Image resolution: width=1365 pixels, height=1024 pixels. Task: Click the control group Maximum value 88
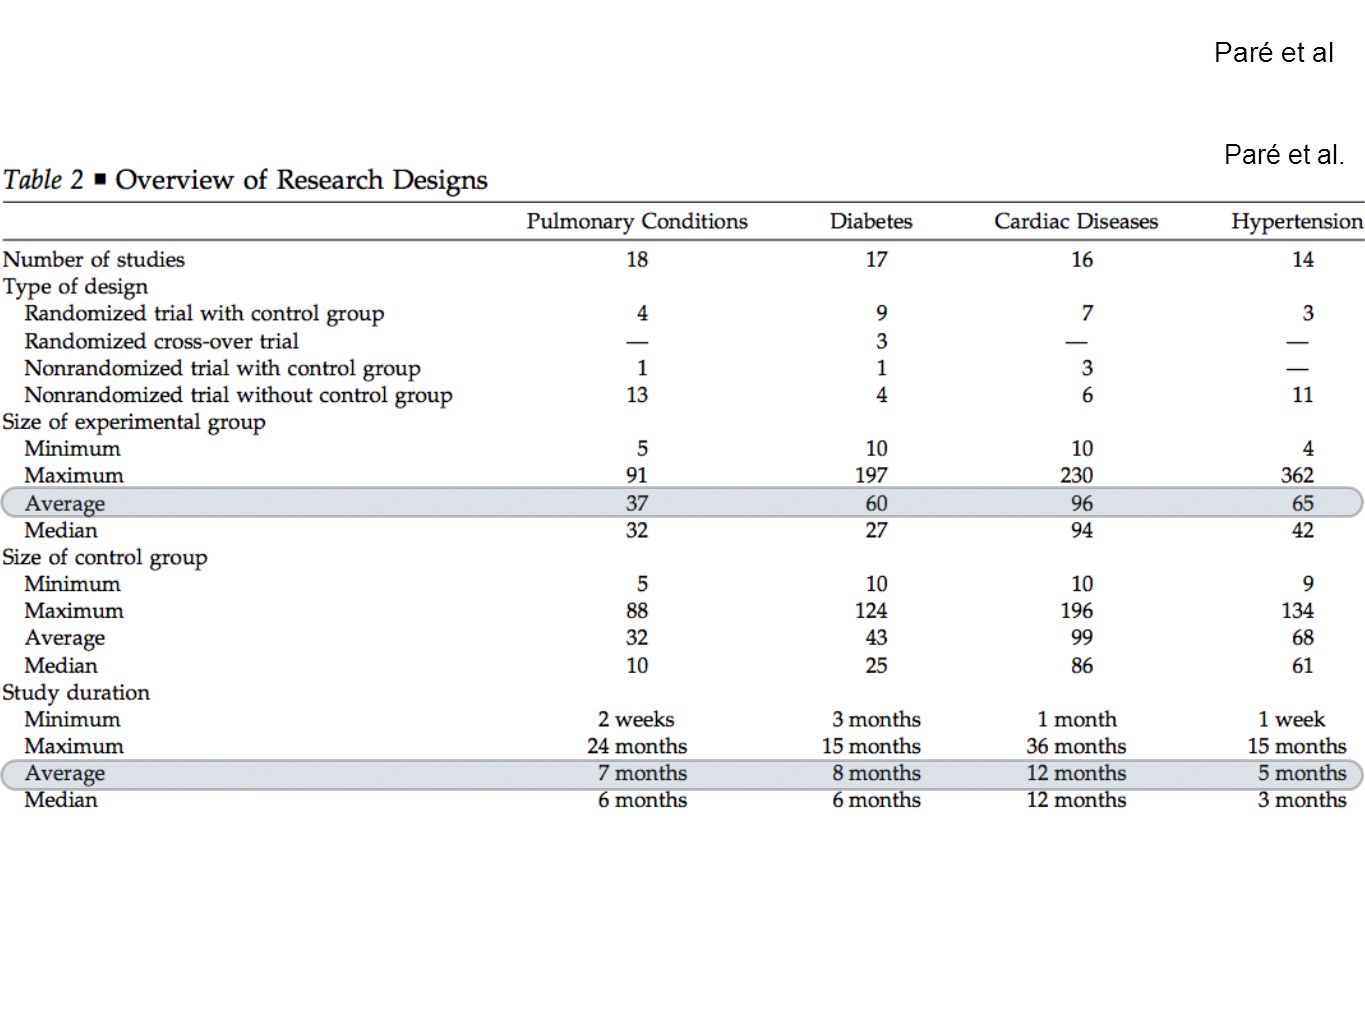[x=637, y=610]
